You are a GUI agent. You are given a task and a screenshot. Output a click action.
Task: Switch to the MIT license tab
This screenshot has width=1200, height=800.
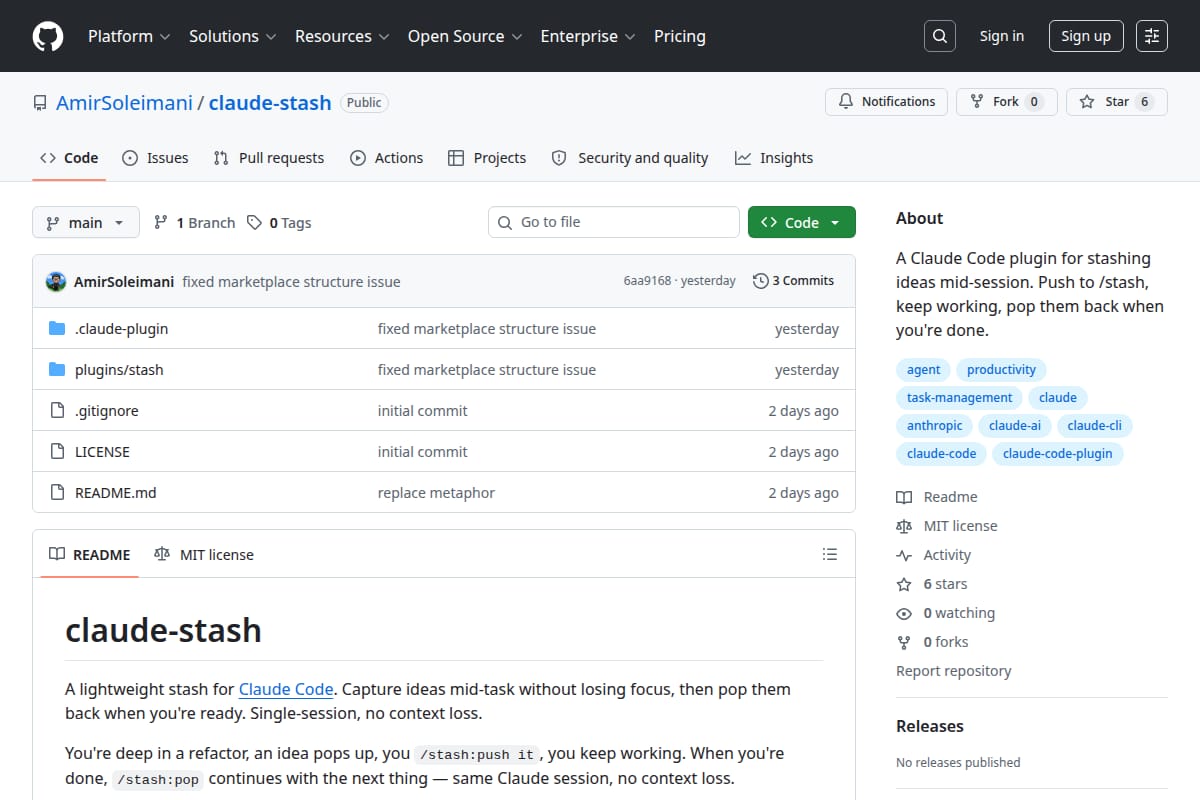coord(204,554)
